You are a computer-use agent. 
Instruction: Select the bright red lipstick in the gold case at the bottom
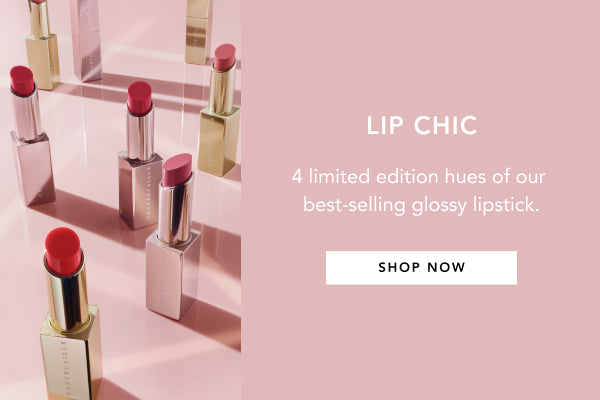pyautogui.click(x=71, y=314)
